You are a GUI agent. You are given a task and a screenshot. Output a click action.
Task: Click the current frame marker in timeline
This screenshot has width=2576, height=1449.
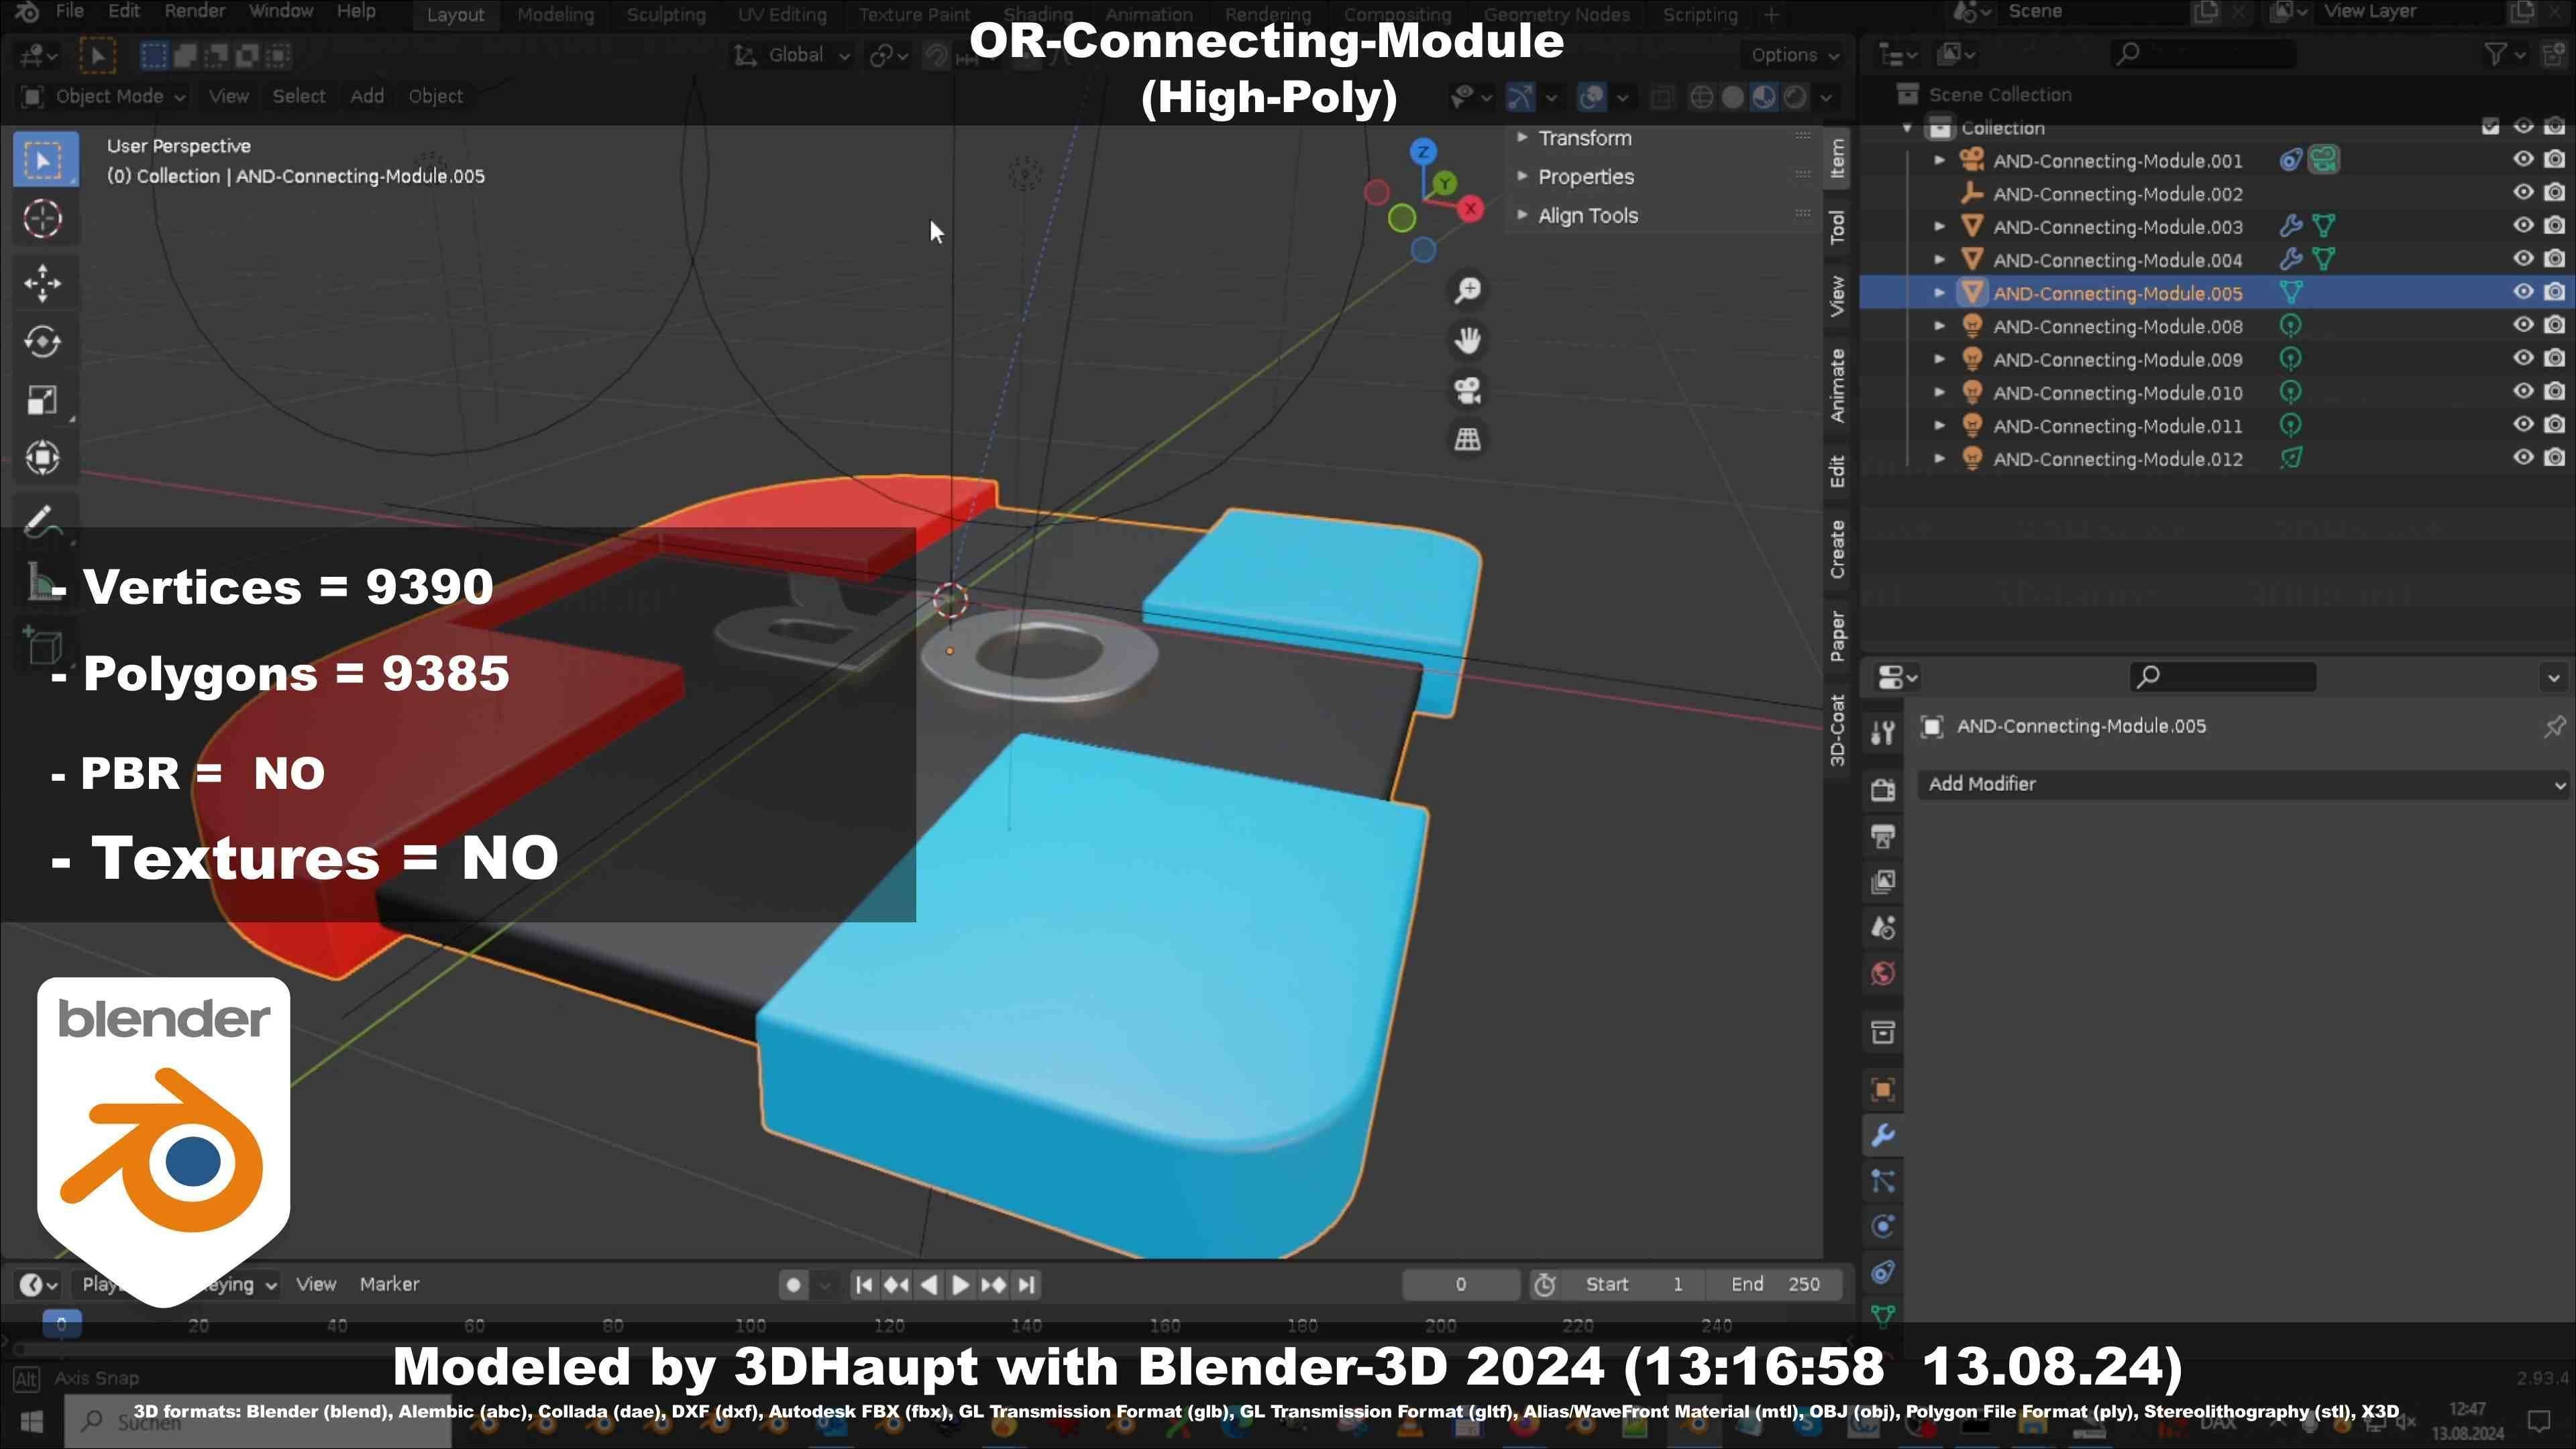point(62,1324)
